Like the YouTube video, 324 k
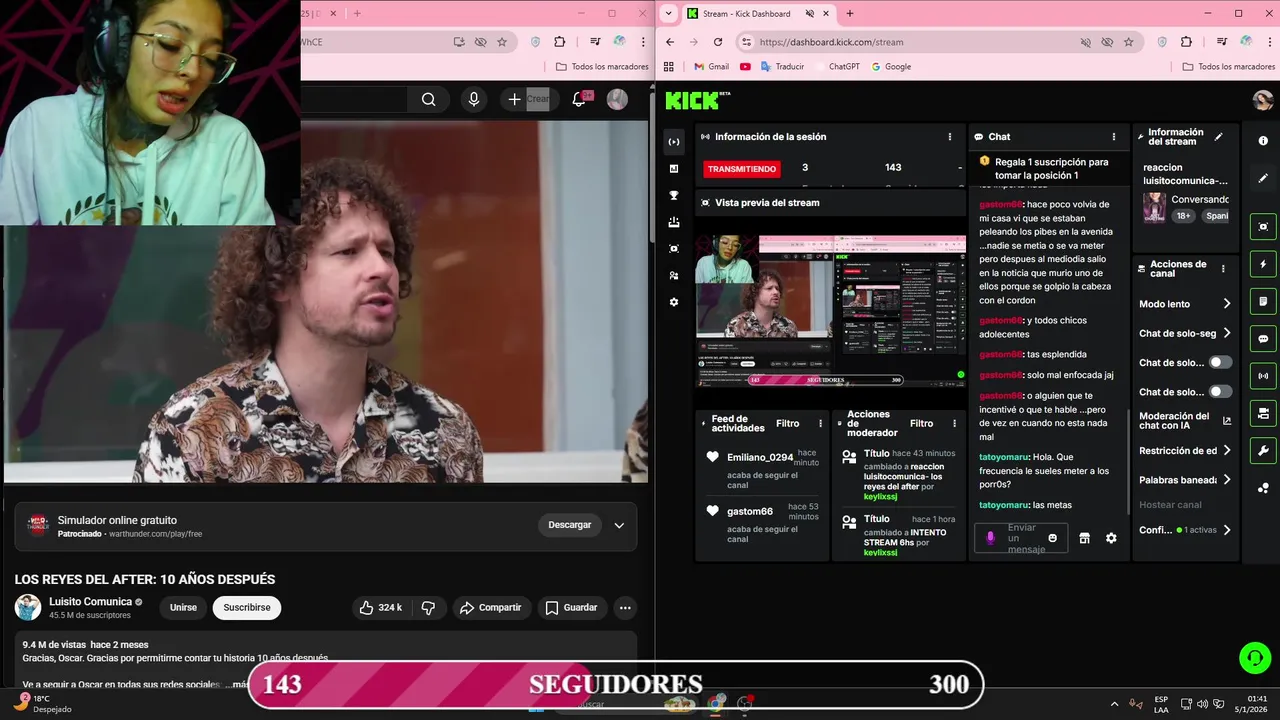 pos(381,607)
